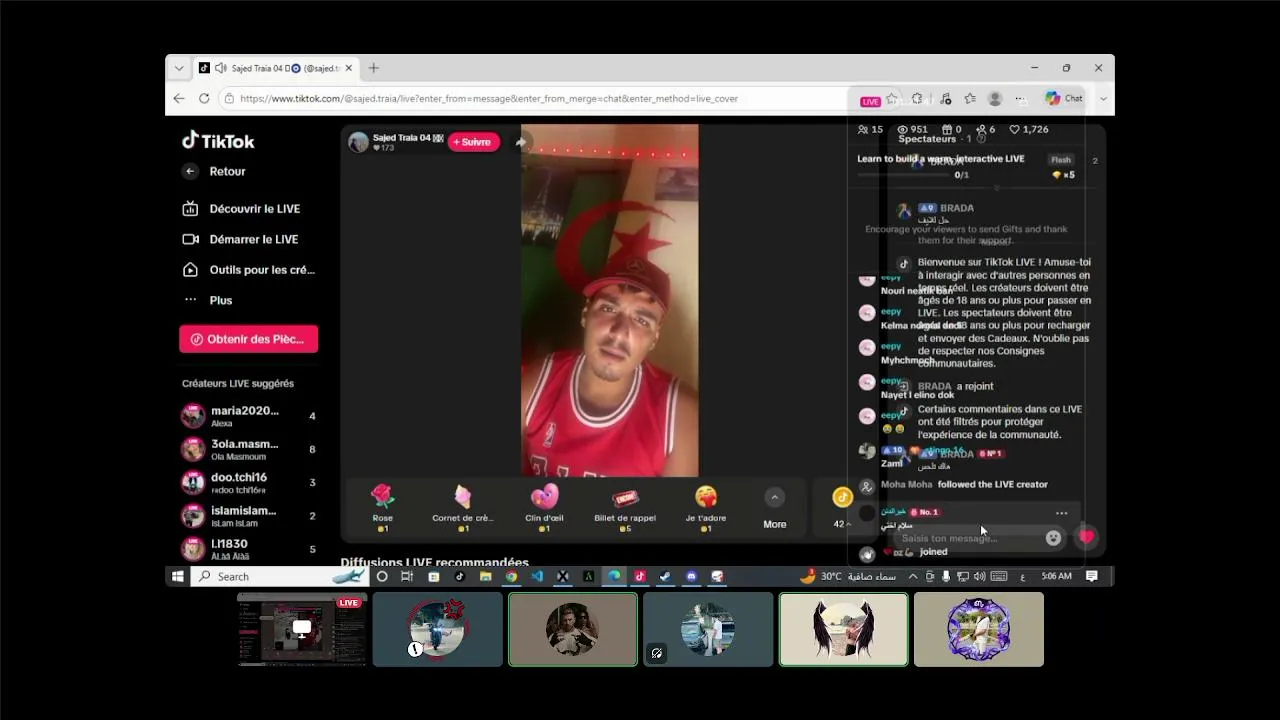Refresh the page
This screenshot has height=720, width=1280.
tap(204, 98)
